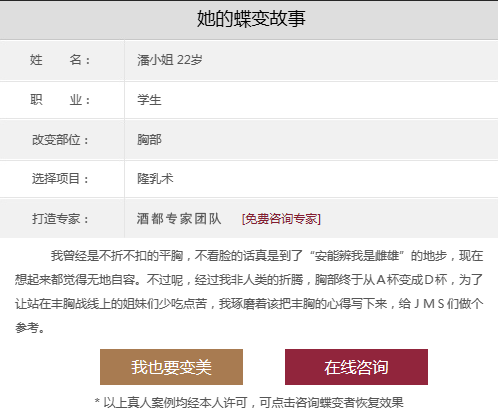Click the 职业 label
Image resolution: width=498 pixels, height=420 pixels.
pos(60,100)
